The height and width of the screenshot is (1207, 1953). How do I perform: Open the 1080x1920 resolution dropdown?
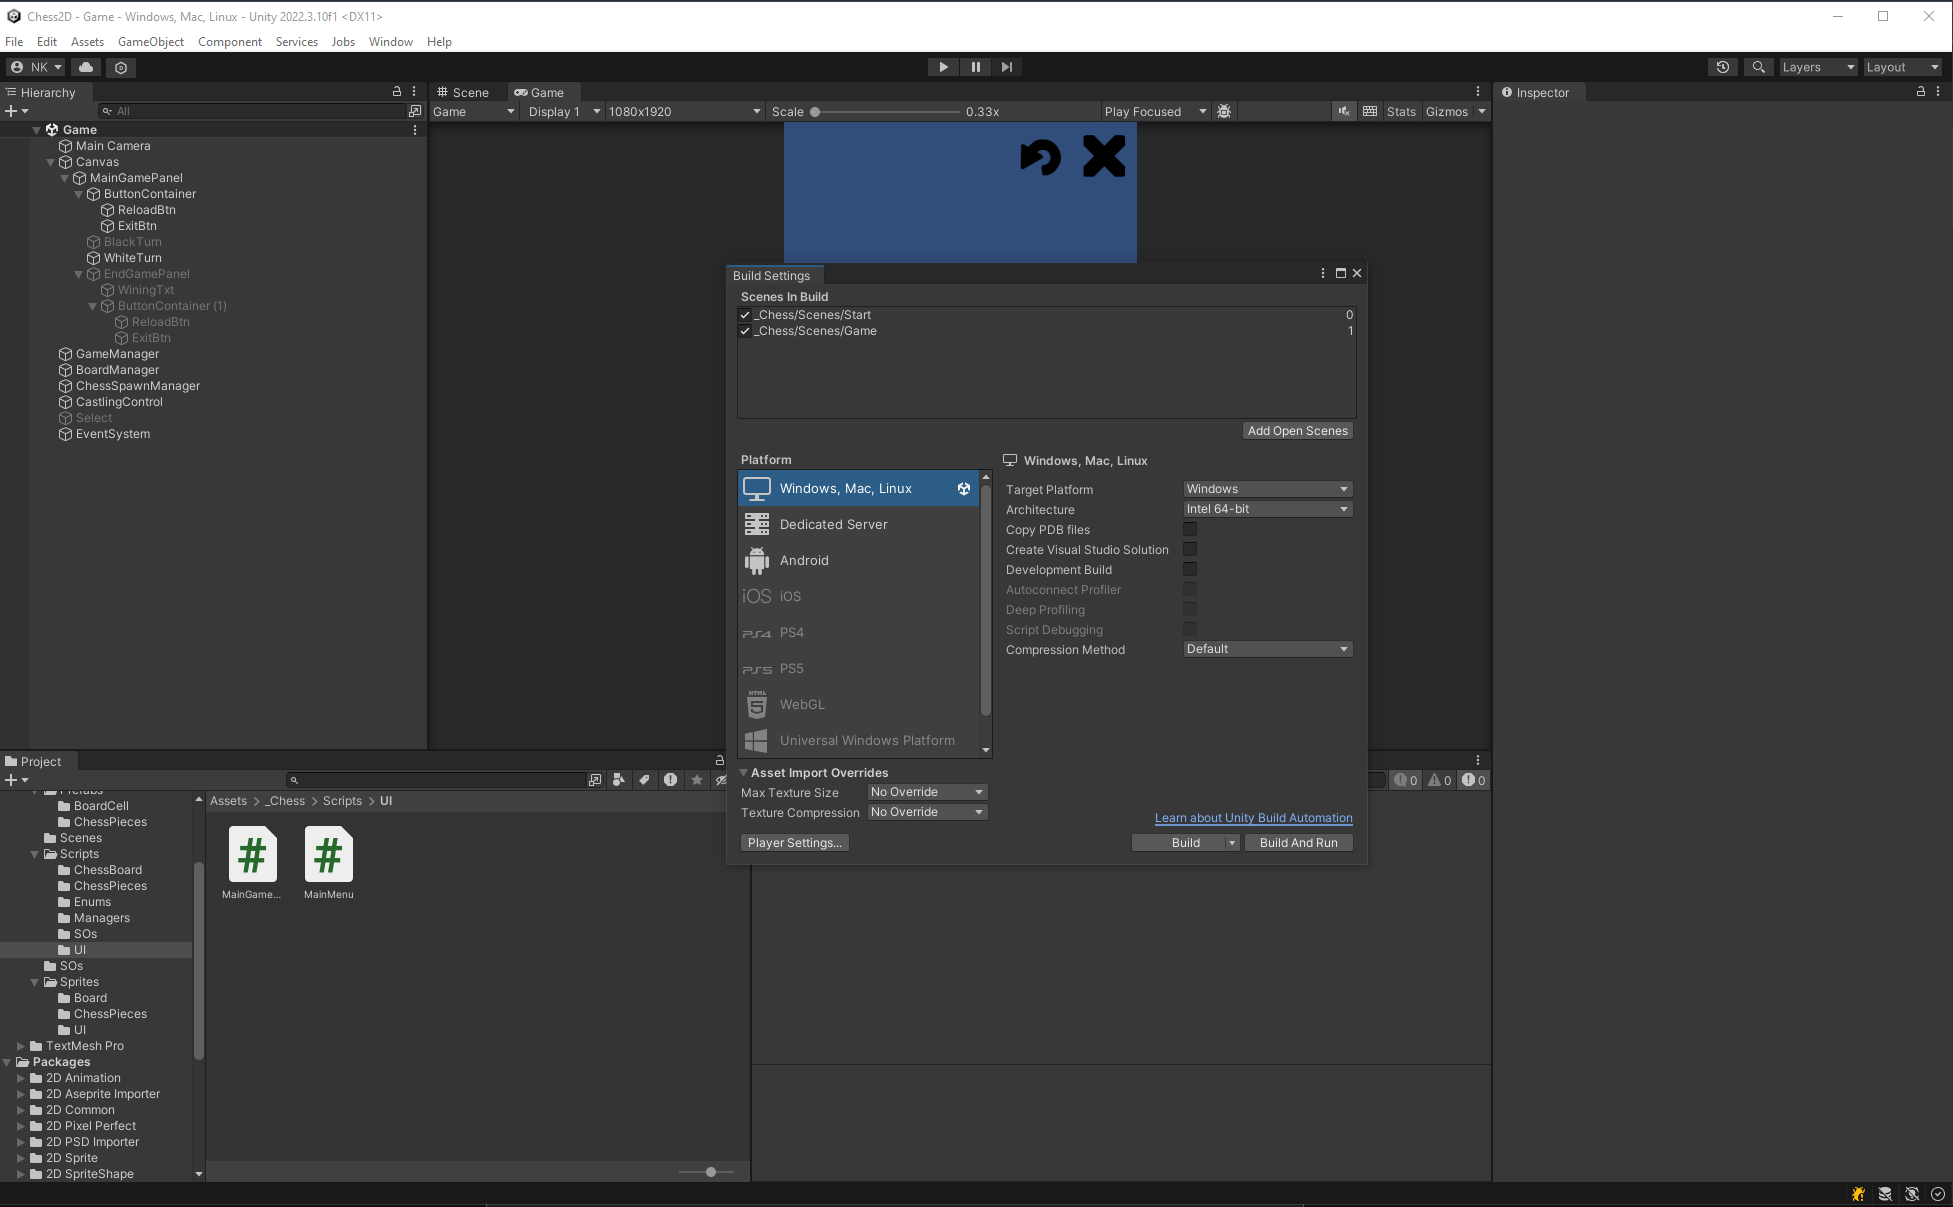pos(684,111)
